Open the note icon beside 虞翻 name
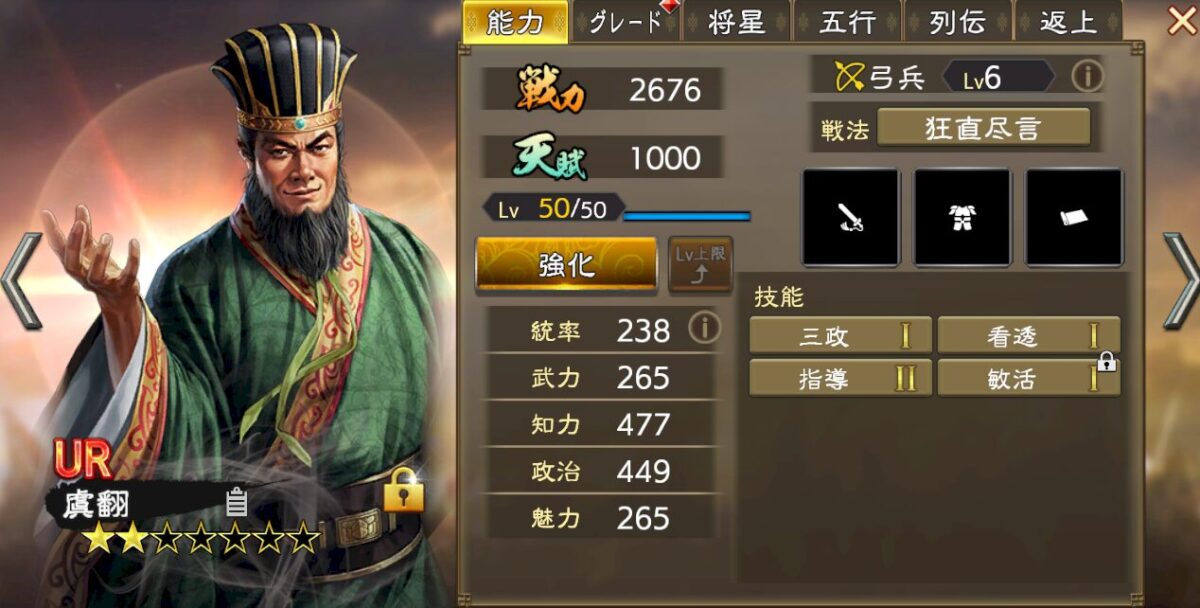The width and height of the screenshot is (1200, 608). [x=236, y=501]
